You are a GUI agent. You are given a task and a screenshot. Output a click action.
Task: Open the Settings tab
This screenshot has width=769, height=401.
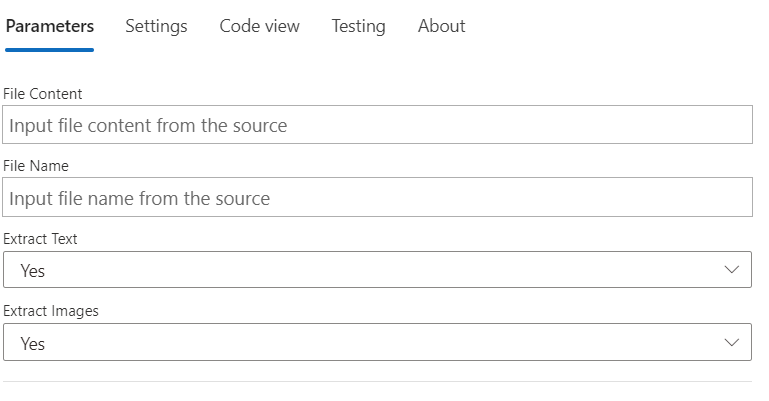tap(156, 27)
